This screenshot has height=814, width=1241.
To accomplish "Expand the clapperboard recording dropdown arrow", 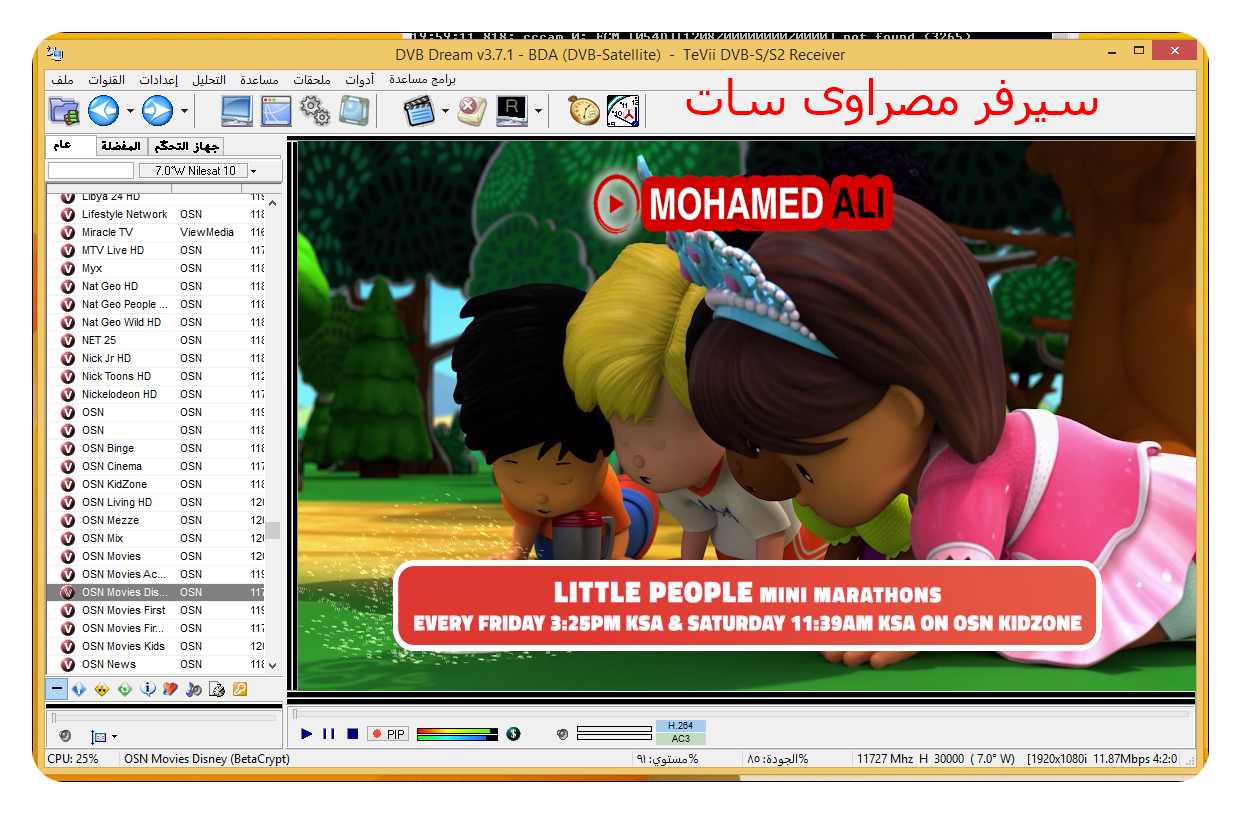I will (x=445, y=111).
